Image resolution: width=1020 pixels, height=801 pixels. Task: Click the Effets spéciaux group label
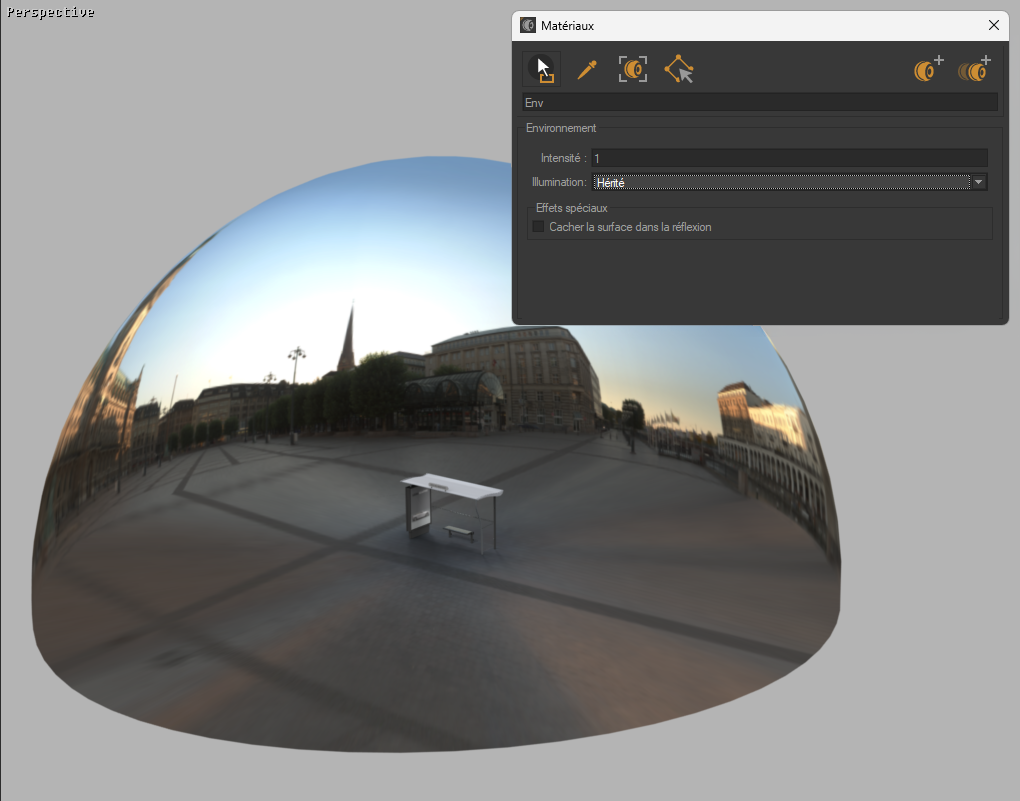tap(571, 208)
